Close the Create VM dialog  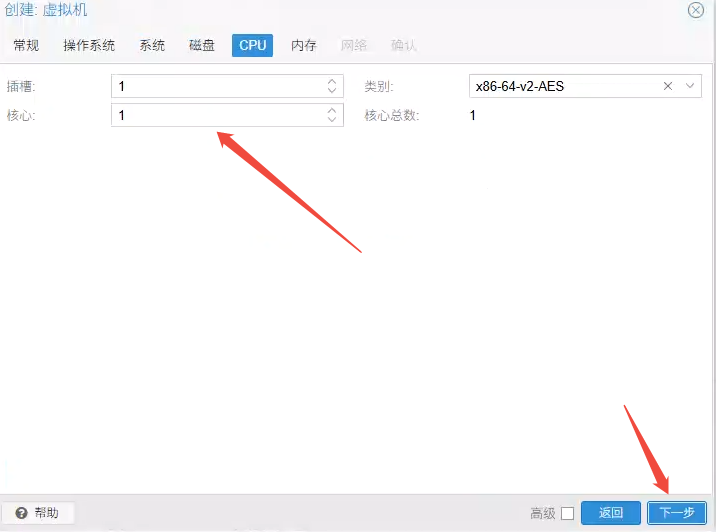(695, 10)
